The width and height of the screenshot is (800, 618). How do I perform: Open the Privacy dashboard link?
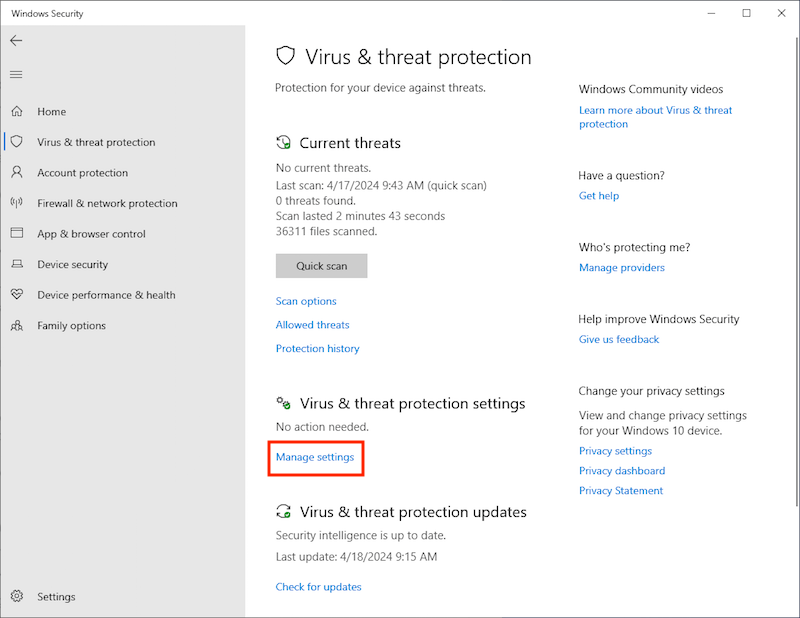click(621, 471)
